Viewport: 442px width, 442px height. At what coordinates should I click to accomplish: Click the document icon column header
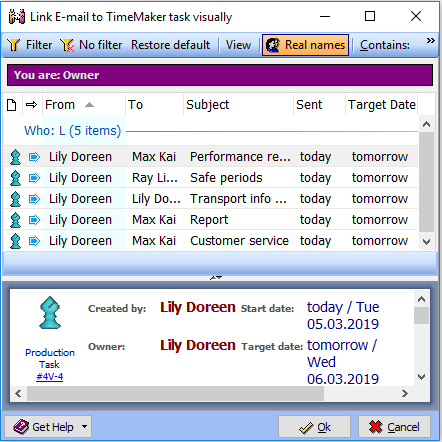coord(12,105)
